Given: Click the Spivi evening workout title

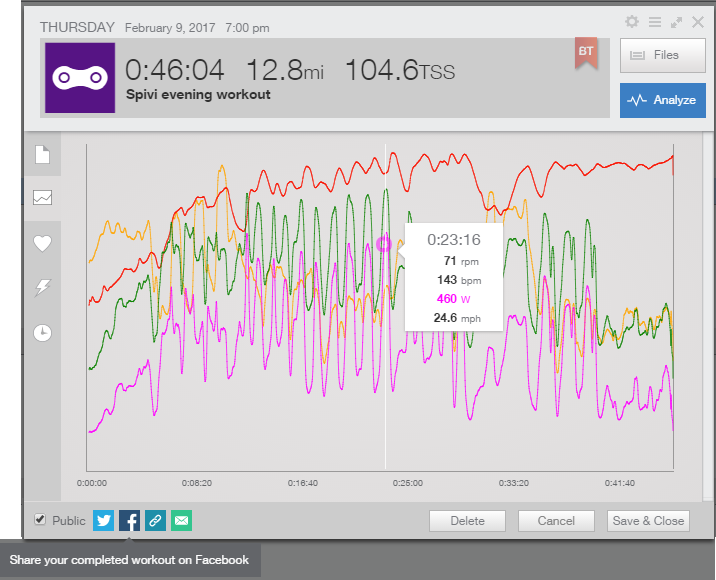Looking at the screenshot, I should click(x=198, y=95).
